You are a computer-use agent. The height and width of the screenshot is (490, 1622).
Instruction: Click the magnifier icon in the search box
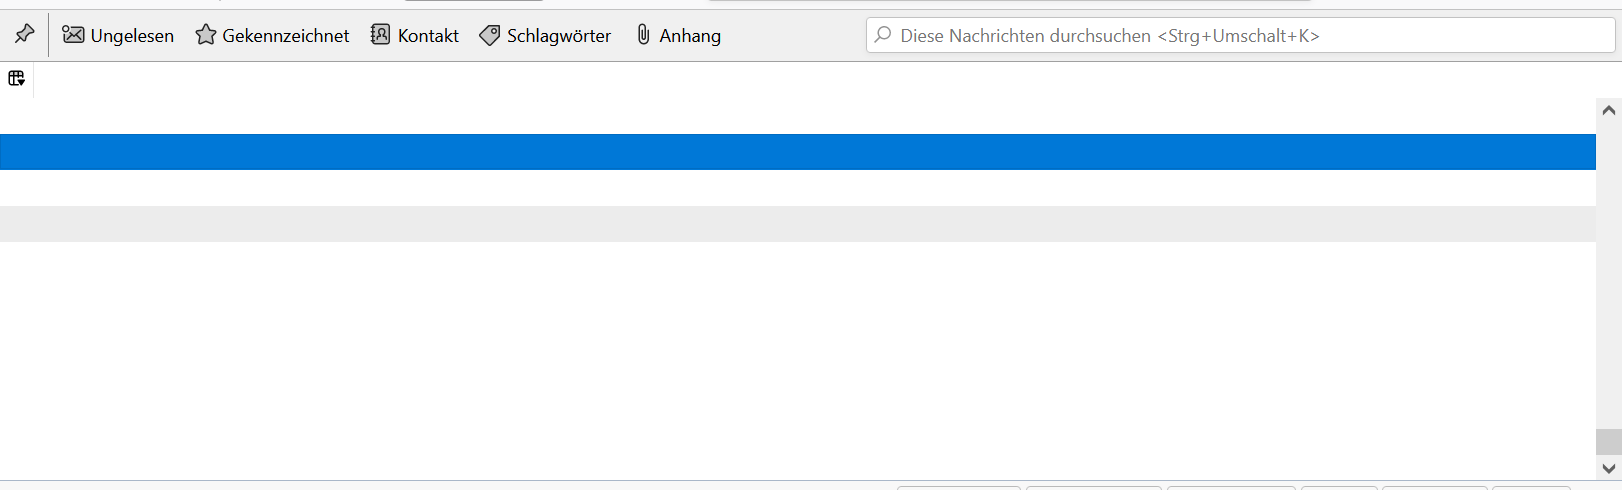coord(883,35)
